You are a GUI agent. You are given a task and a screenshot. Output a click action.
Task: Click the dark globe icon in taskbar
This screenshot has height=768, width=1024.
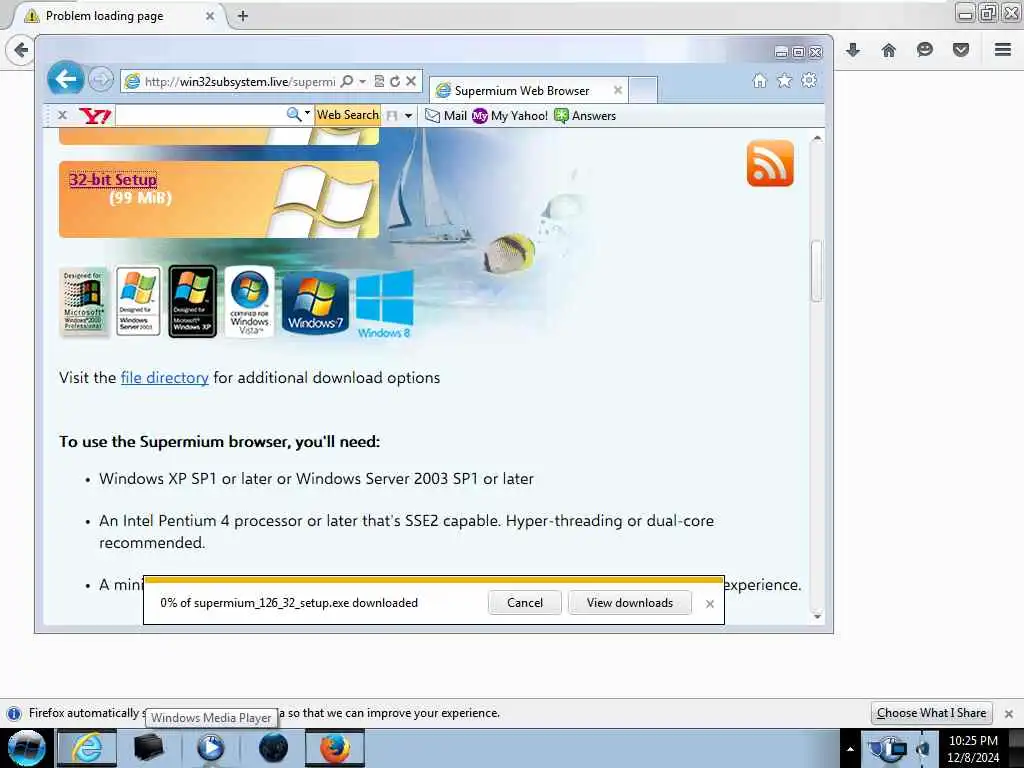[x=273, y=748]
